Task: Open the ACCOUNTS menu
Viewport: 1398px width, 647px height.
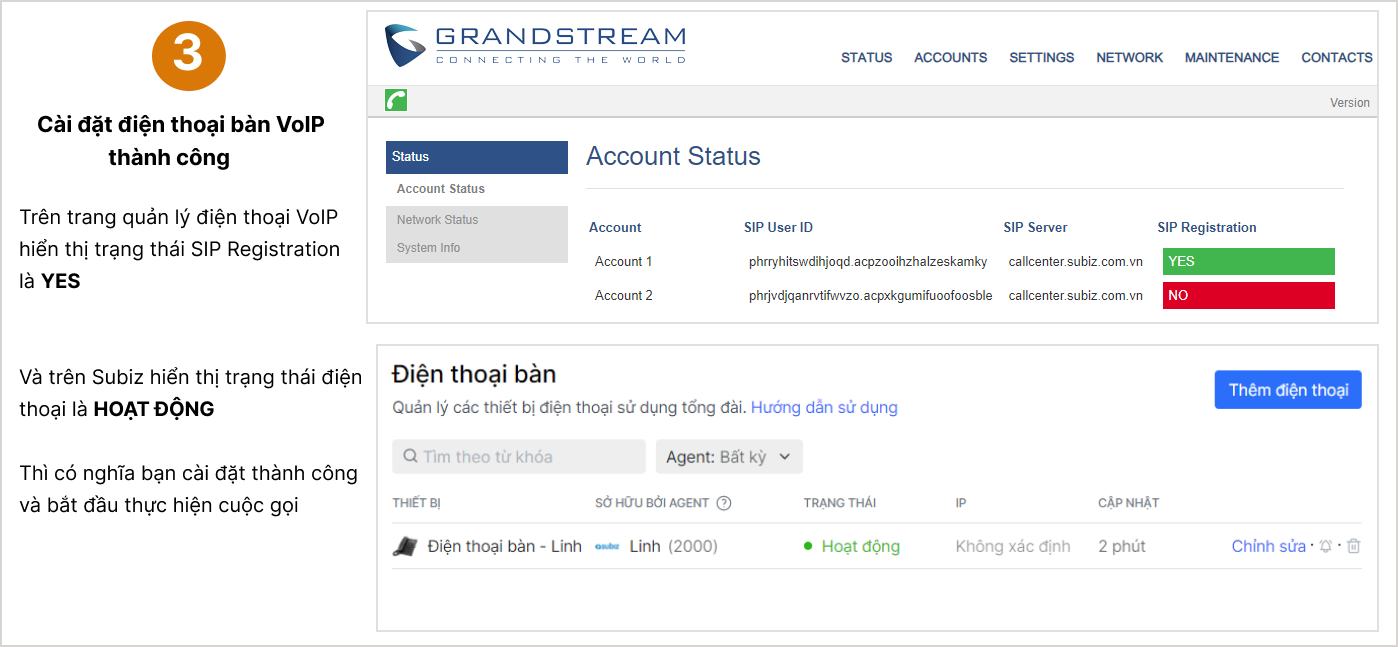Action: pyautogui.click(x=950, y=58)
